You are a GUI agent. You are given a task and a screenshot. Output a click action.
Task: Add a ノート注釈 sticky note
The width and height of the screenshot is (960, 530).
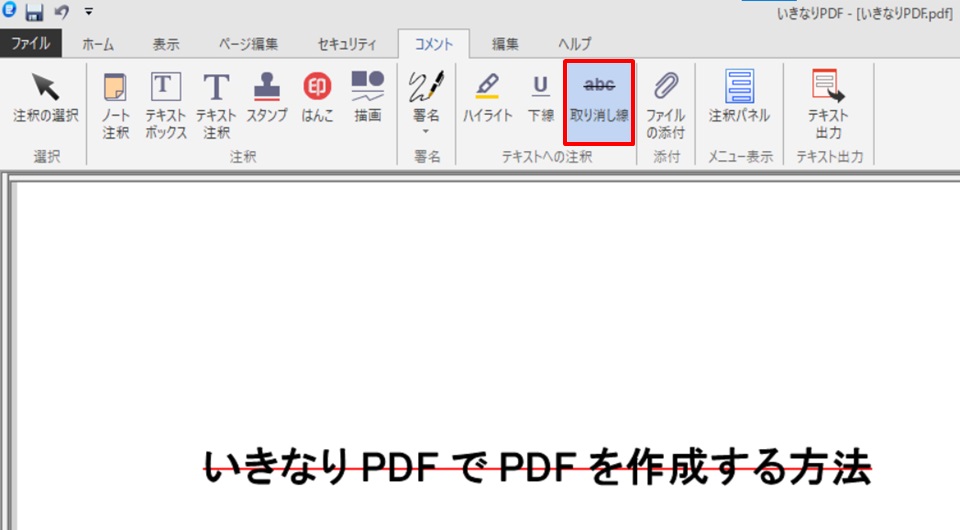[115, 105]
